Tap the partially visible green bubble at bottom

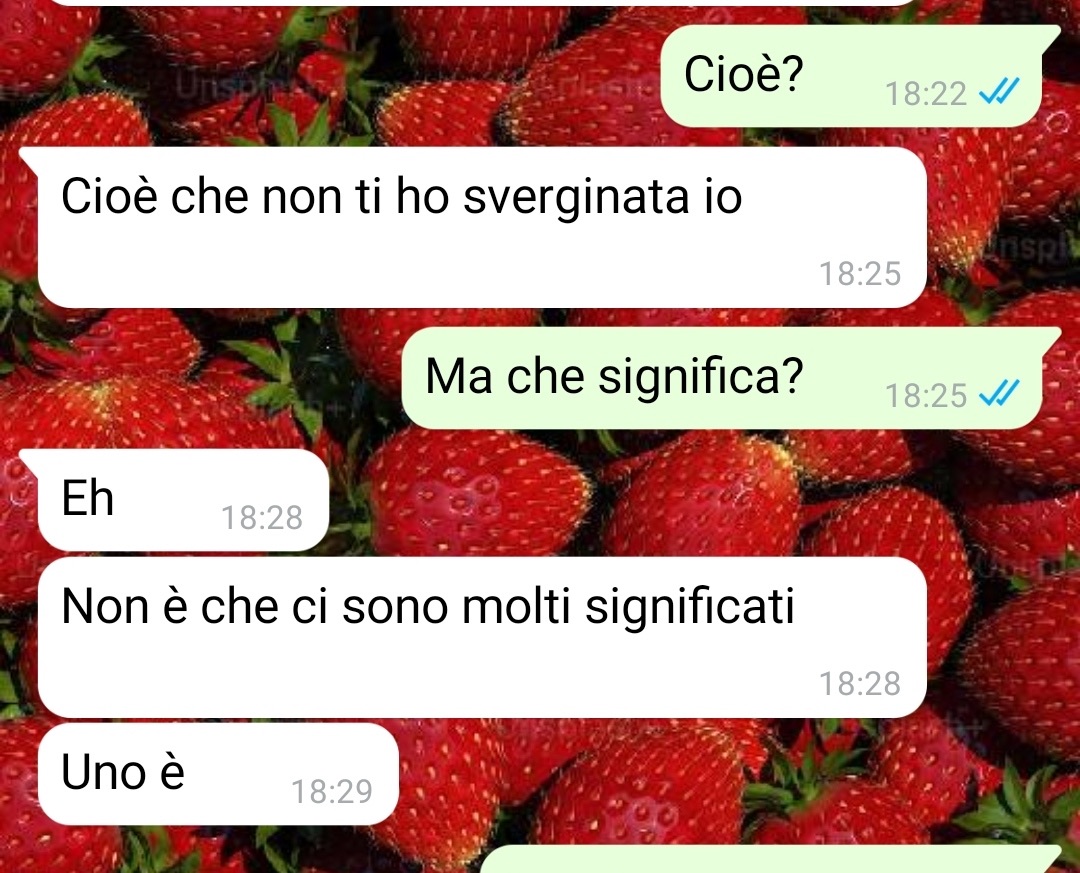[770, 859]
